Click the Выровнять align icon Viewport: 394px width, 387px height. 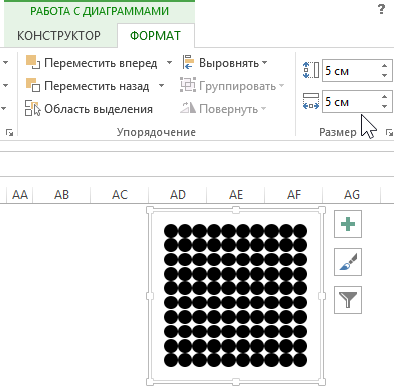(188, 62)
